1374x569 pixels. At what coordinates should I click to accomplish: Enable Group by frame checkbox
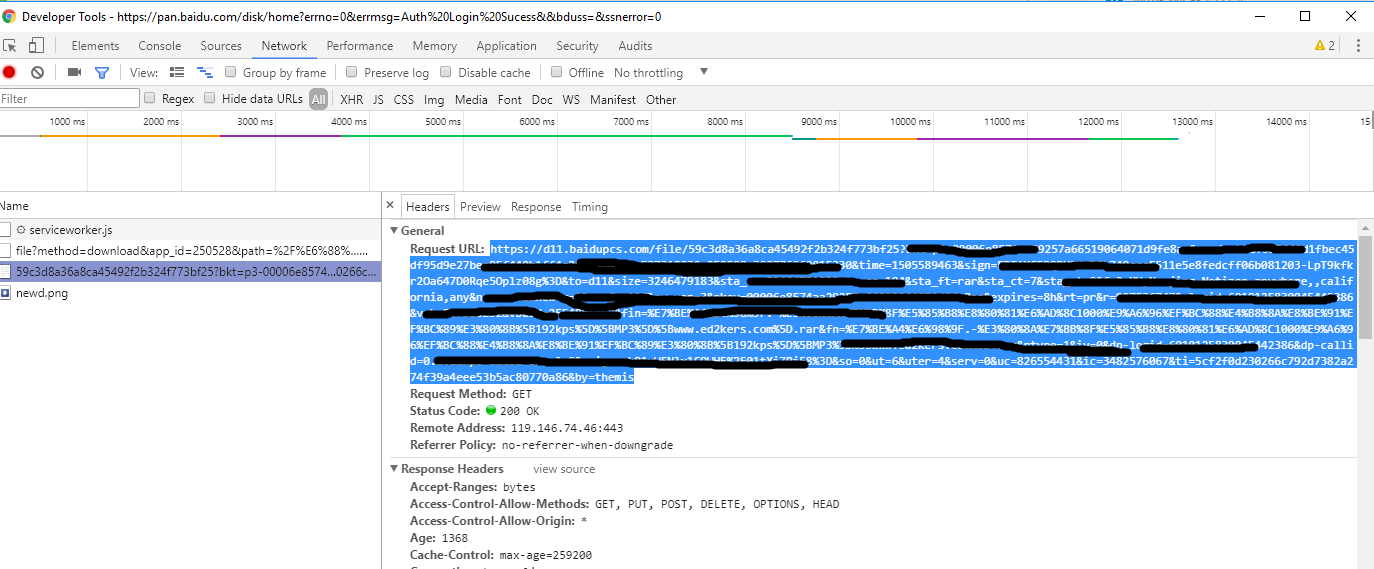tap(231, 72)
